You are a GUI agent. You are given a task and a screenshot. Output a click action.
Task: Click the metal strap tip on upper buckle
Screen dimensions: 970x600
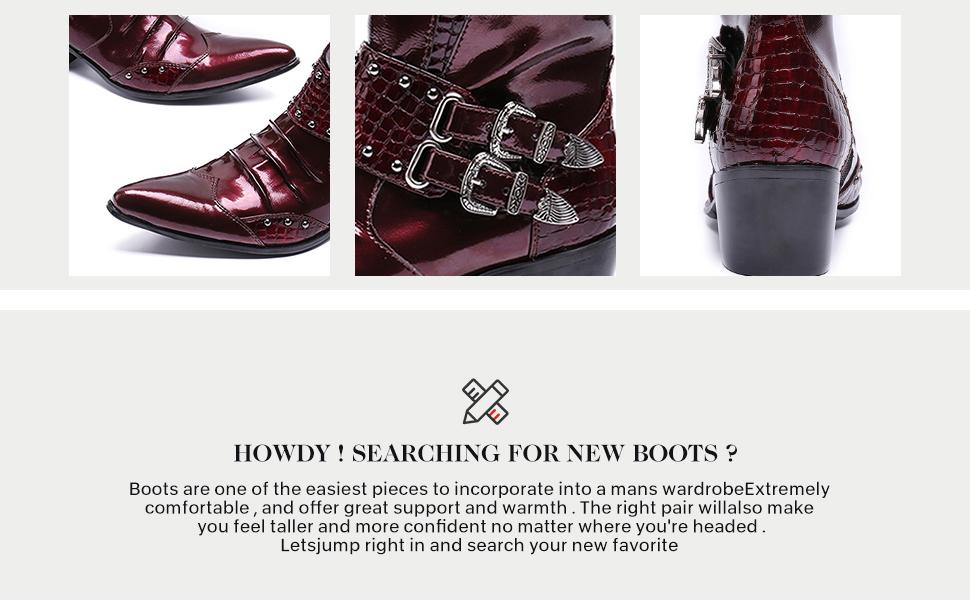(582, 152)
